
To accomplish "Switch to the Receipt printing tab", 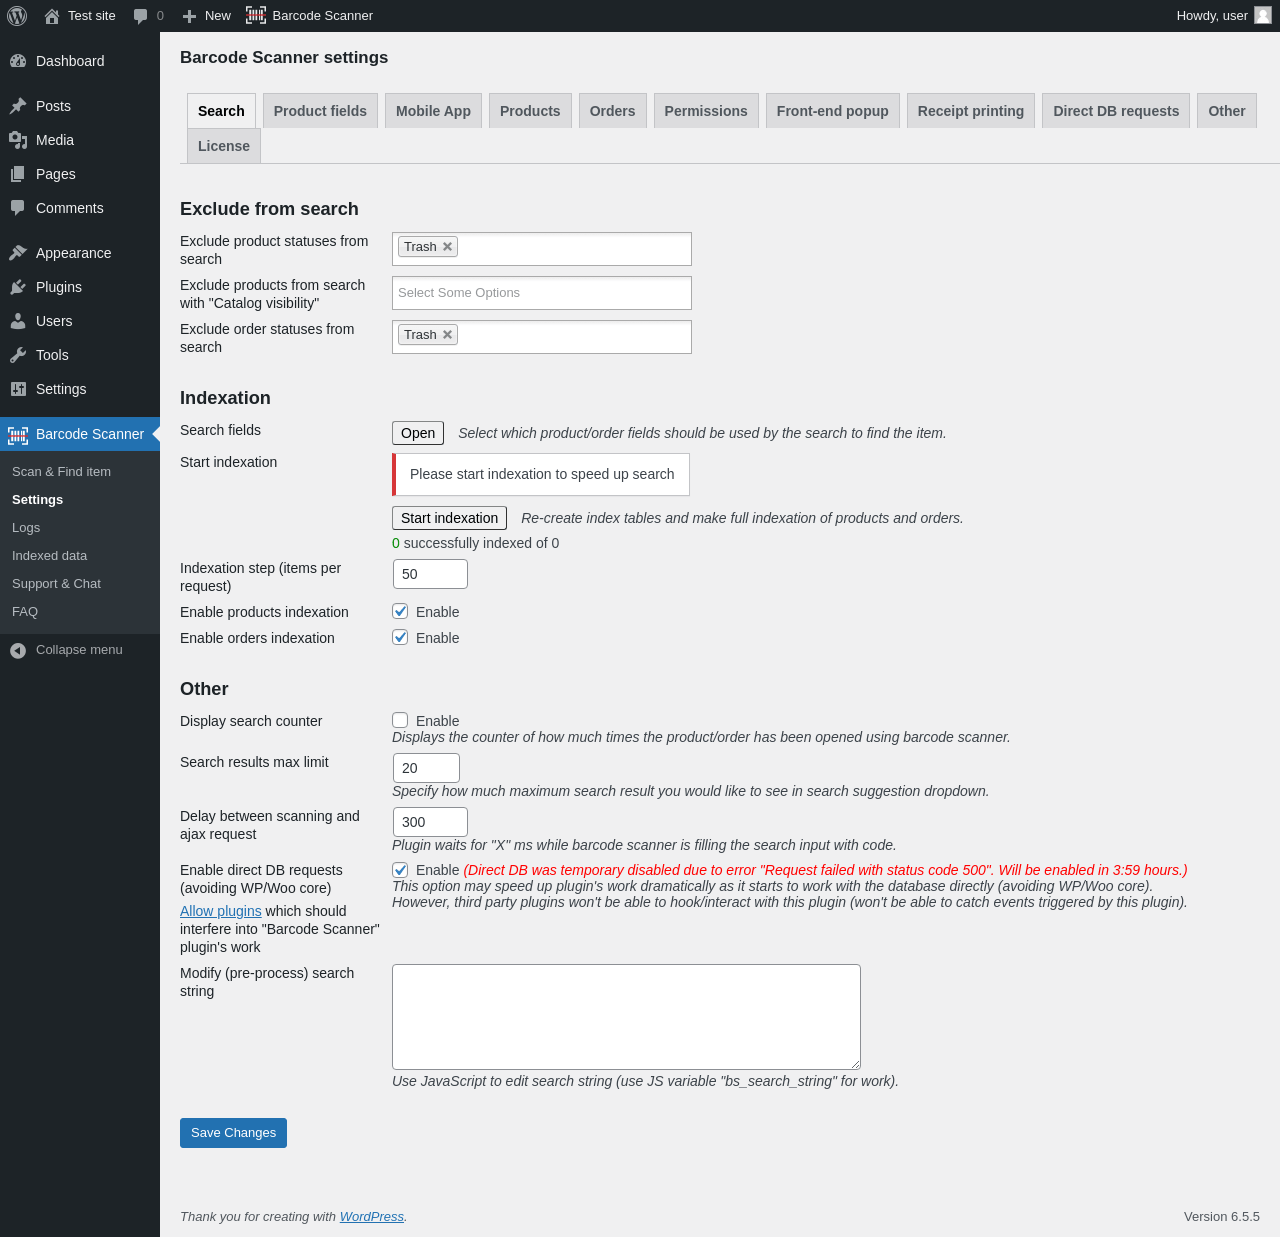I will pos(971,111).
